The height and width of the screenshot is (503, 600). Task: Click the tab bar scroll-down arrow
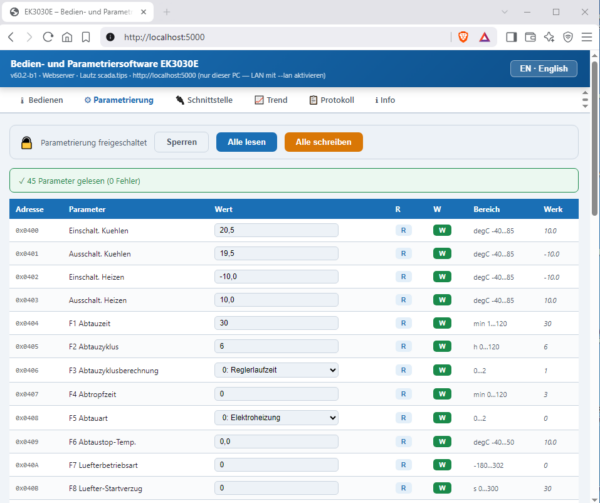coord(585,106)
